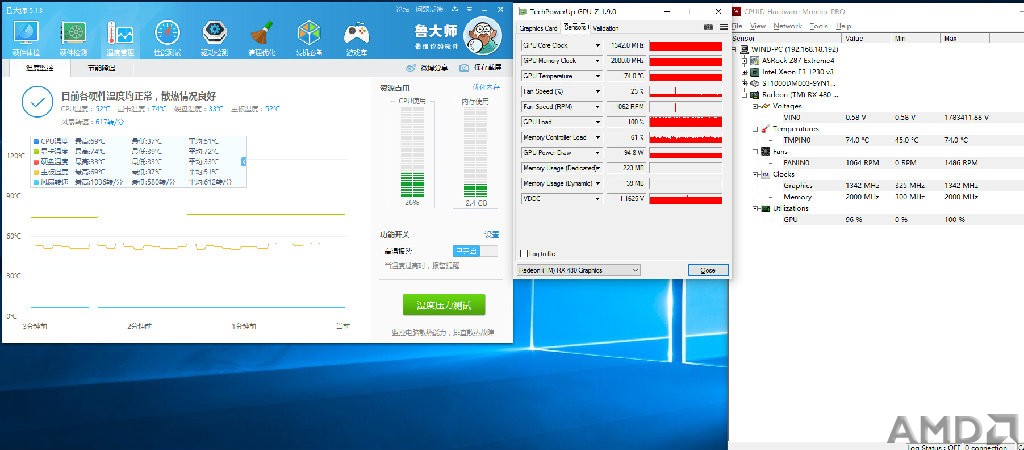Click GPU-Z screenshot camera icon
Viewport: 1024px width, 450px height.
[709, 27]
